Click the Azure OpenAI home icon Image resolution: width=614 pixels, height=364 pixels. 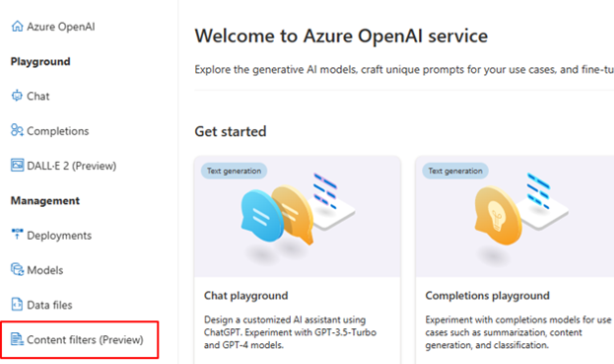click(x=17, y=26)
